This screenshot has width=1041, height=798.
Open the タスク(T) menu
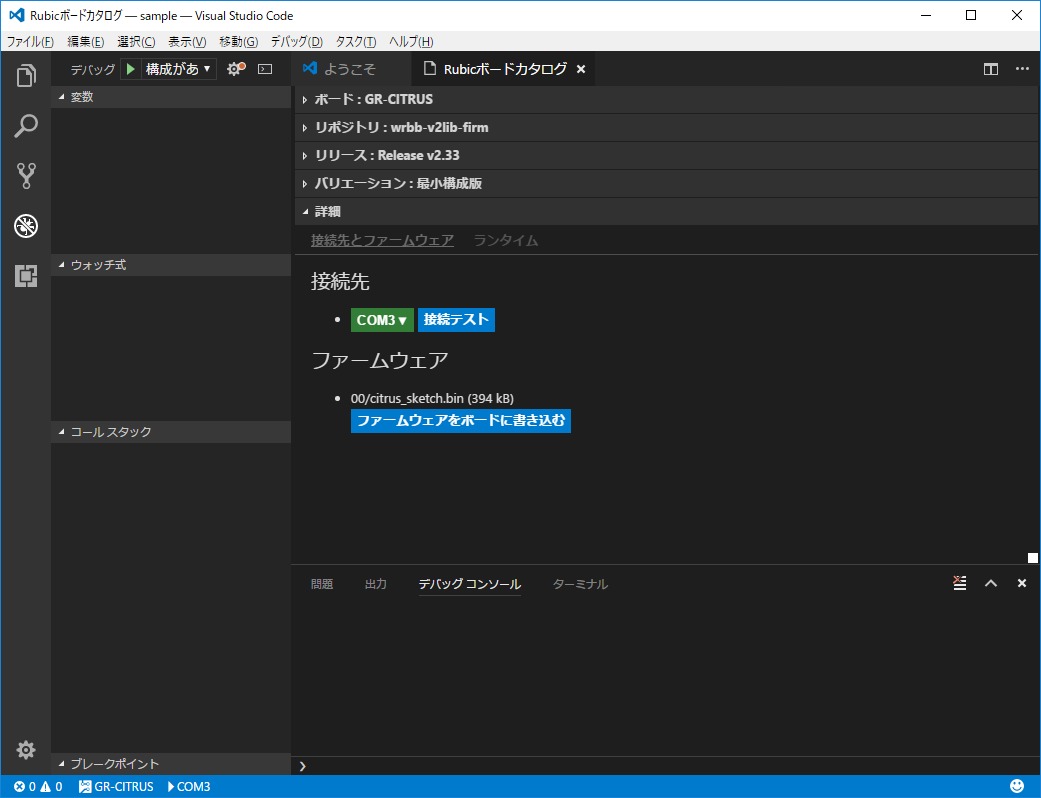tap(356, 42)
